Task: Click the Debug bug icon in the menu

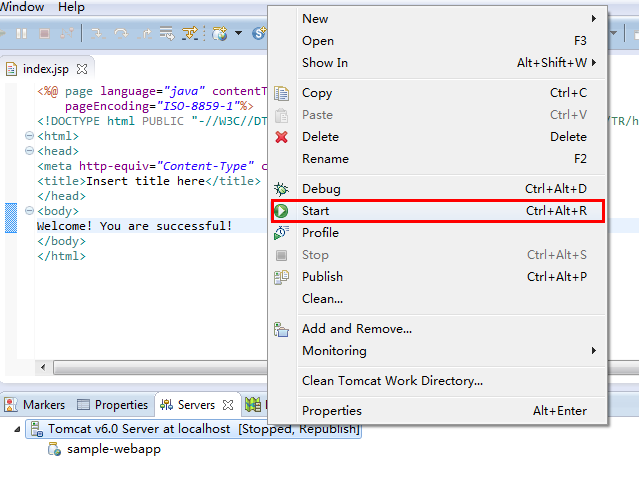Action: pyautogui.click(x=282, y=189)
